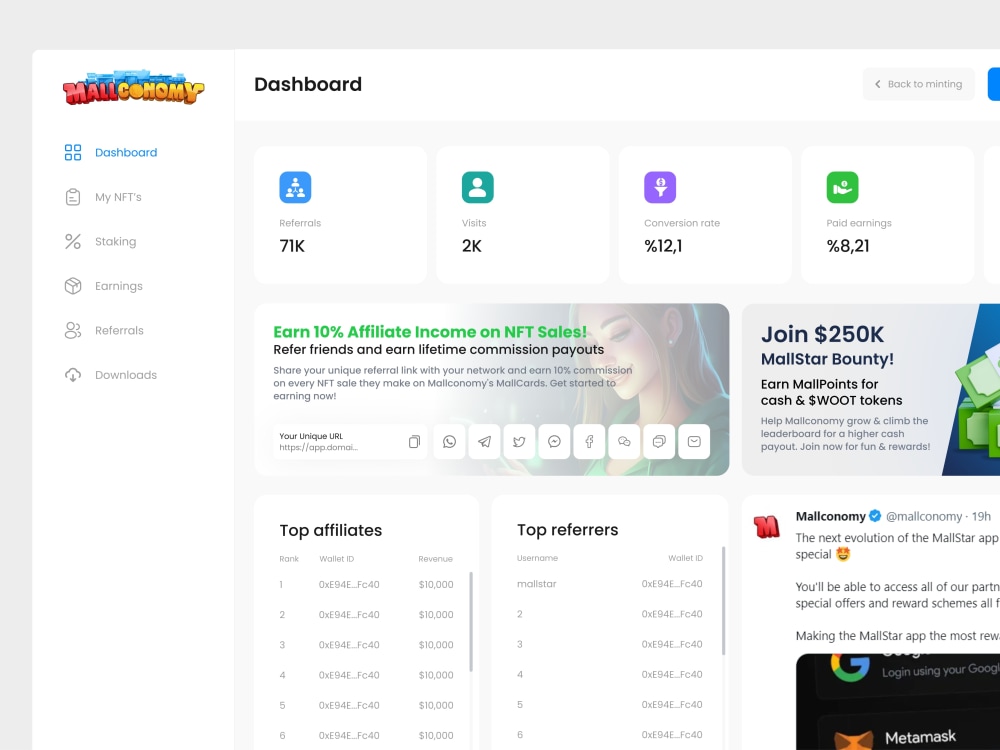Click the %8,21 Paid earnings value
Image resolution: width=1000 pixels, height=750 pixels.
point(848,246)
